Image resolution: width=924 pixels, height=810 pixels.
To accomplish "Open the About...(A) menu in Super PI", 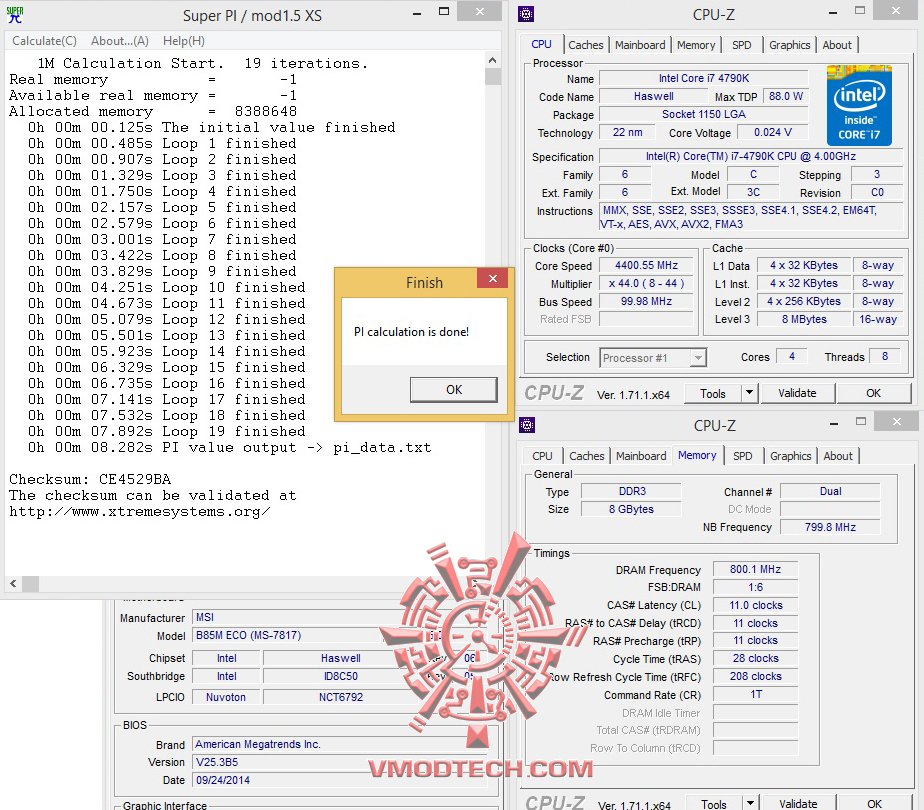I will point(120,41).
